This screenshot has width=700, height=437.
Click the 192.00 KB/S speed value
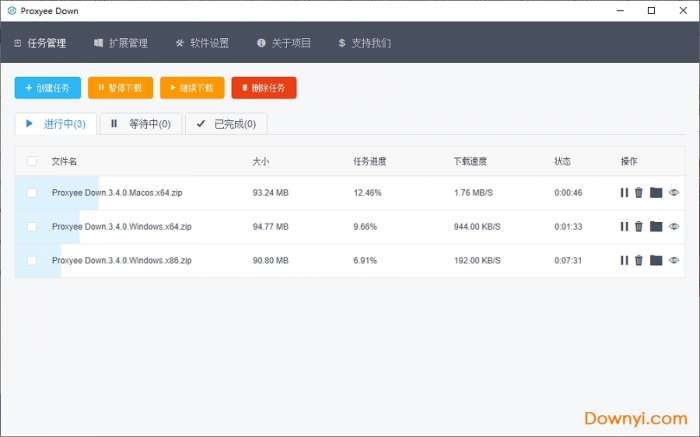pos(477,260)
